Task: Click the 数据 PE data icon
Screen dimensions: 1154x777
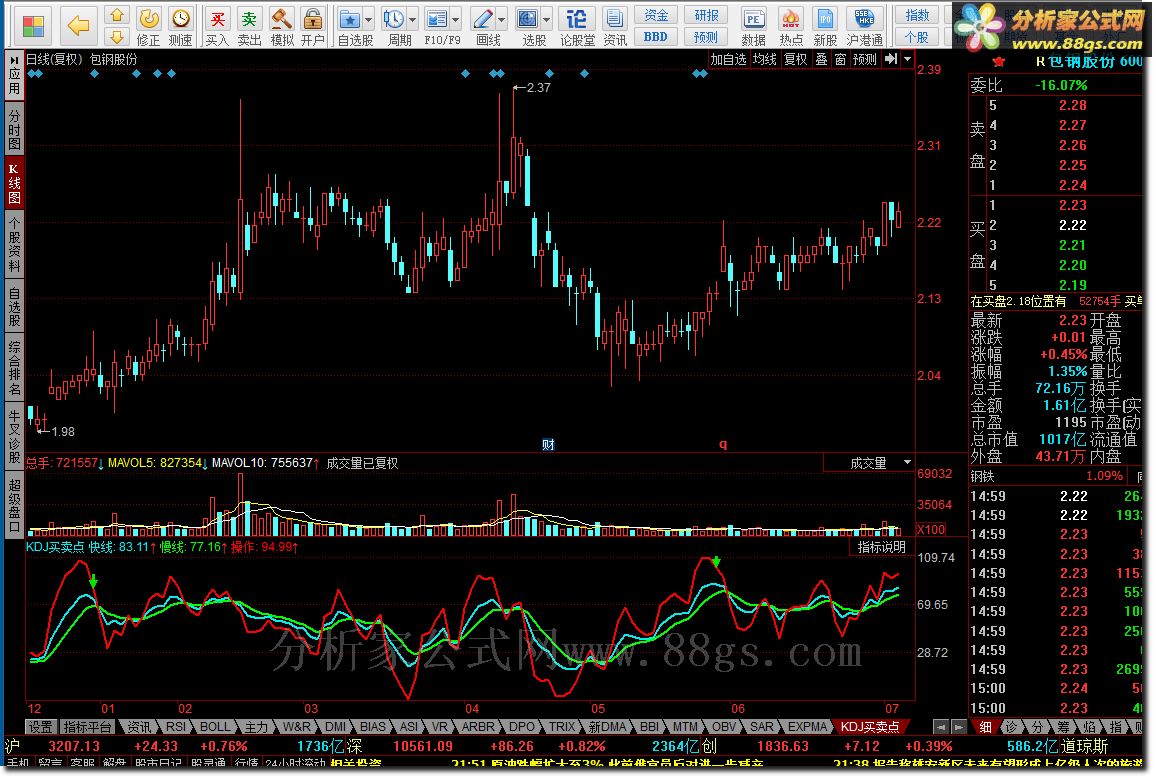Action: (x=753, y=26)
